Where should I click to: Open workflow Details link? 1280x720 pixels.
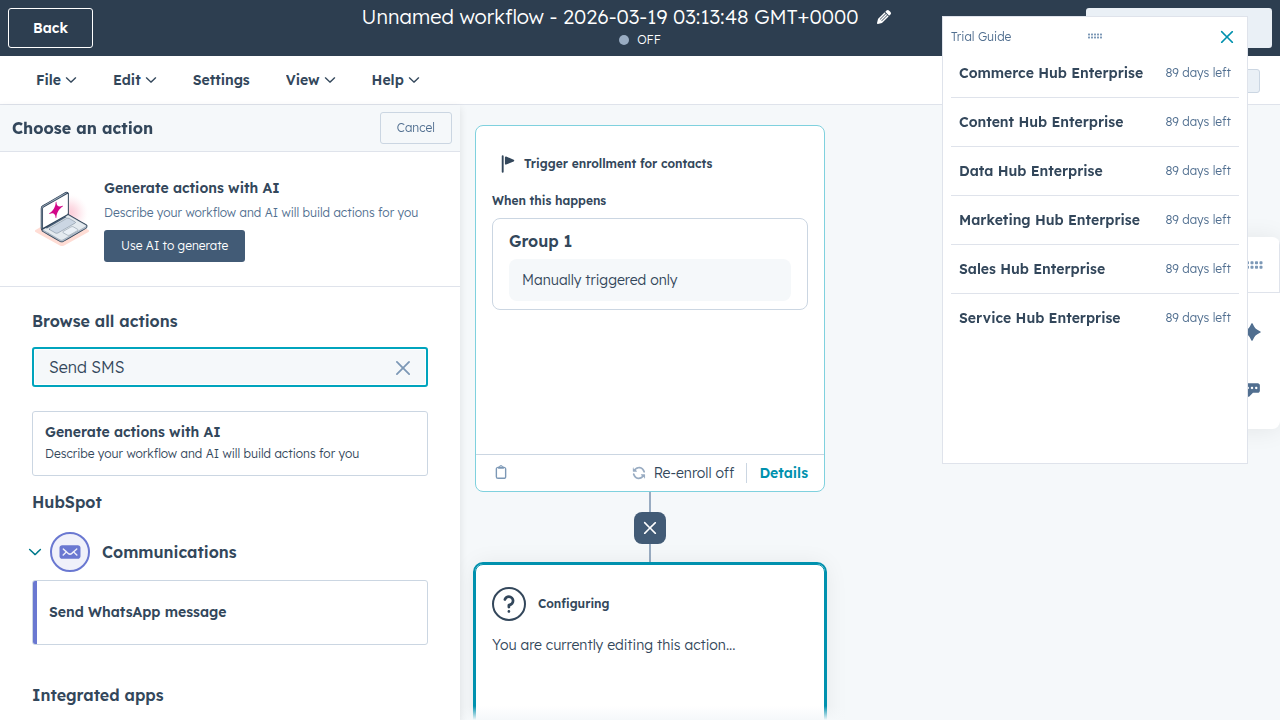point(783,472)
